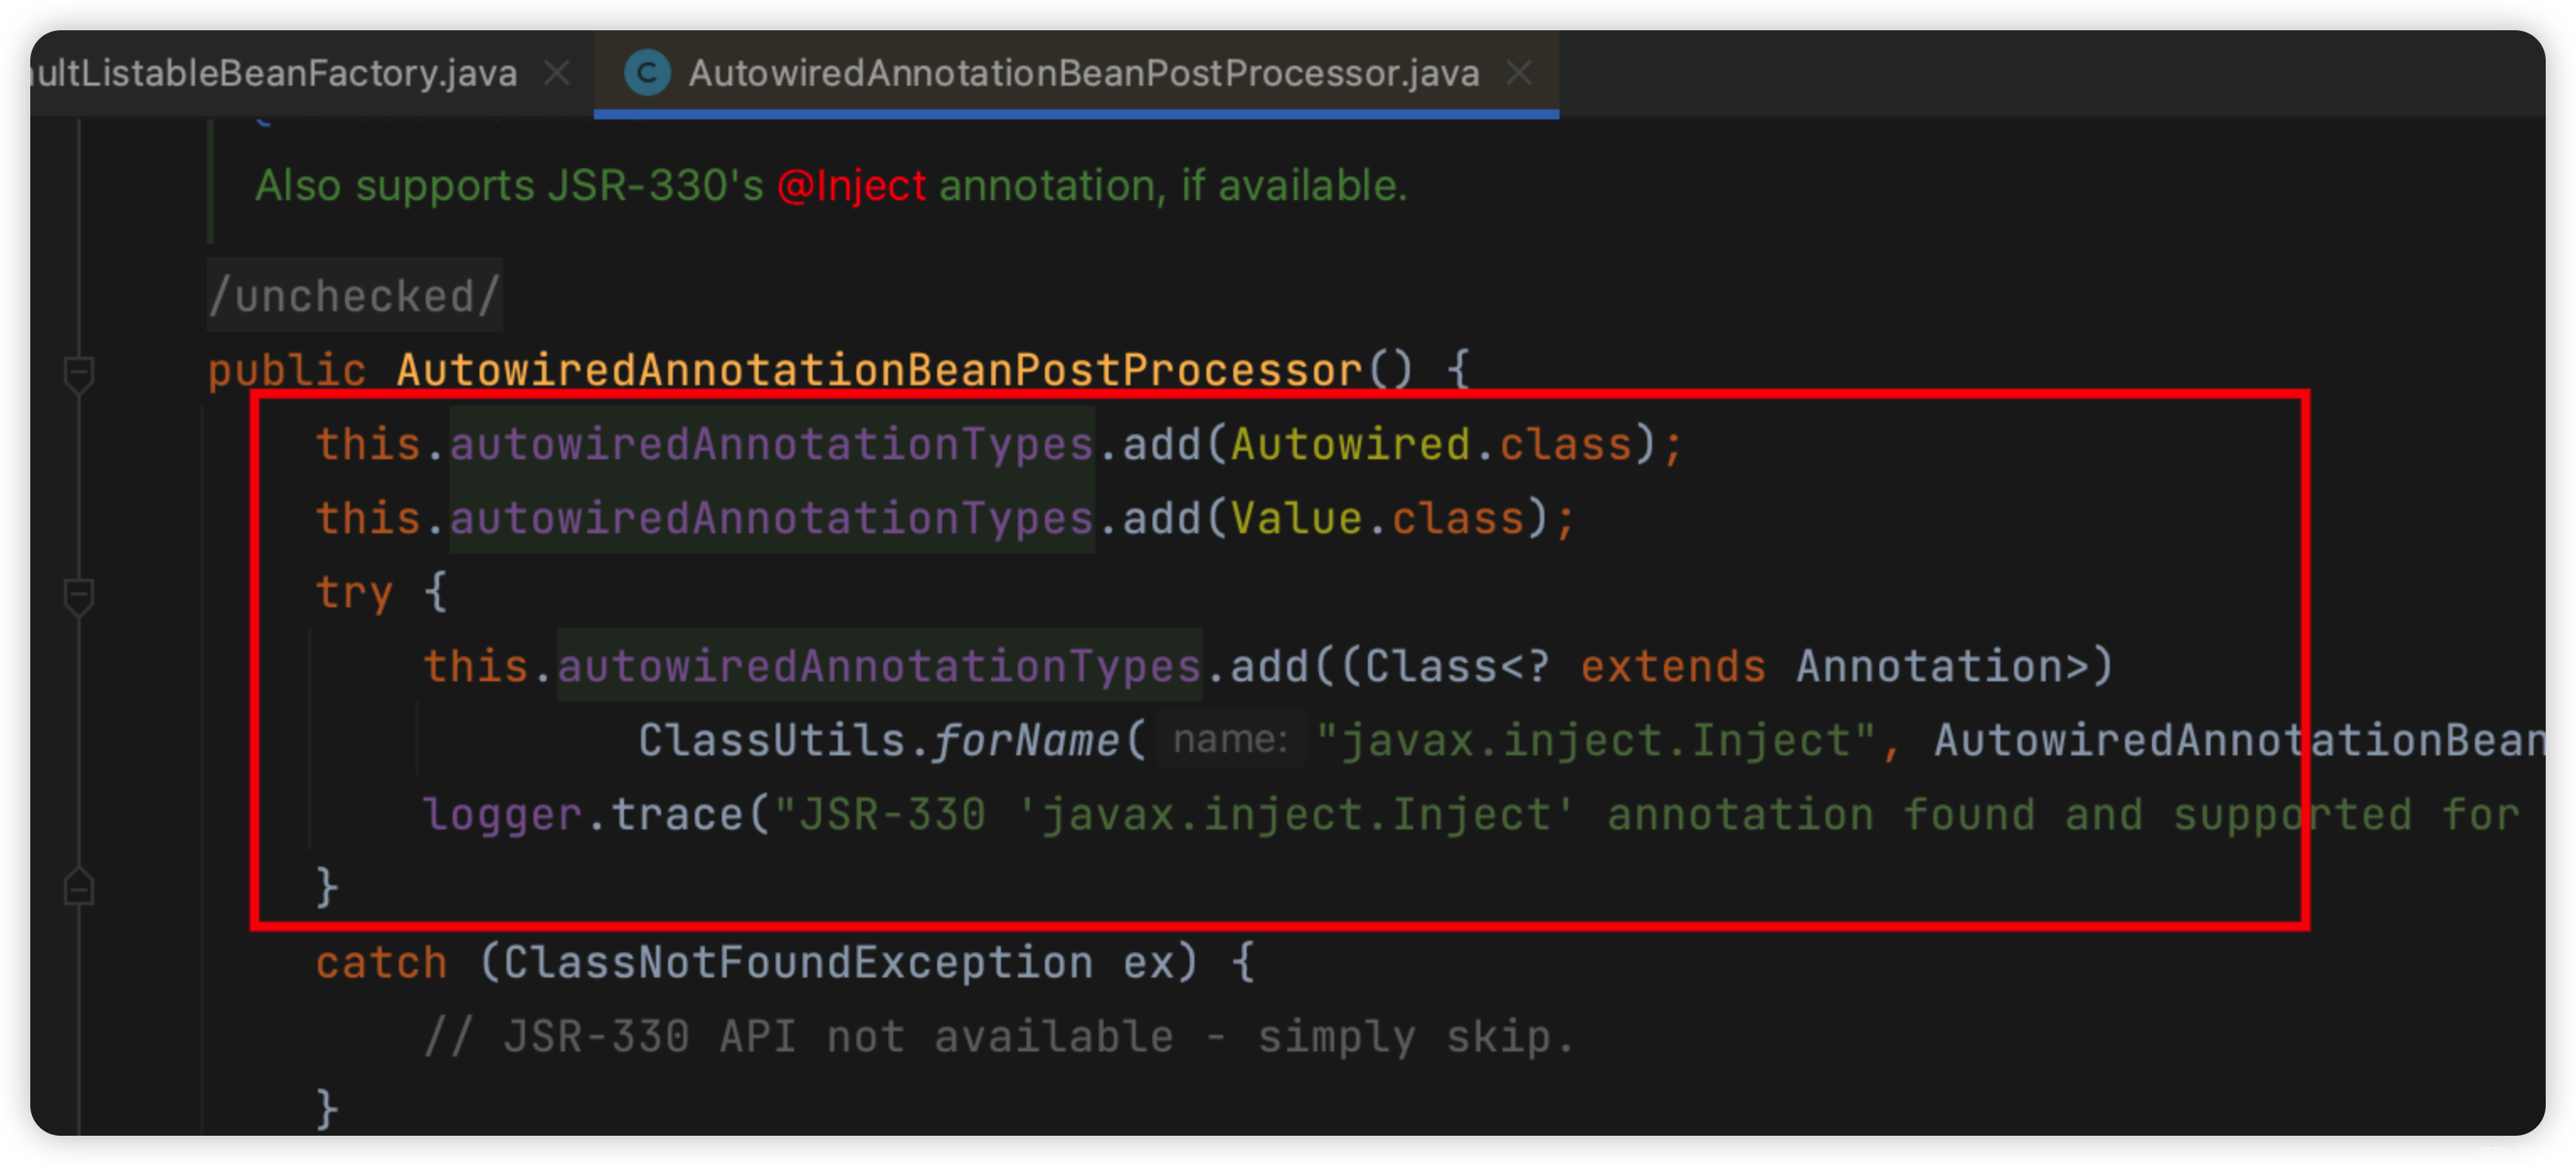
Task: Click ClassNotFoundException in the catch clause
Action: pos(797,962)
